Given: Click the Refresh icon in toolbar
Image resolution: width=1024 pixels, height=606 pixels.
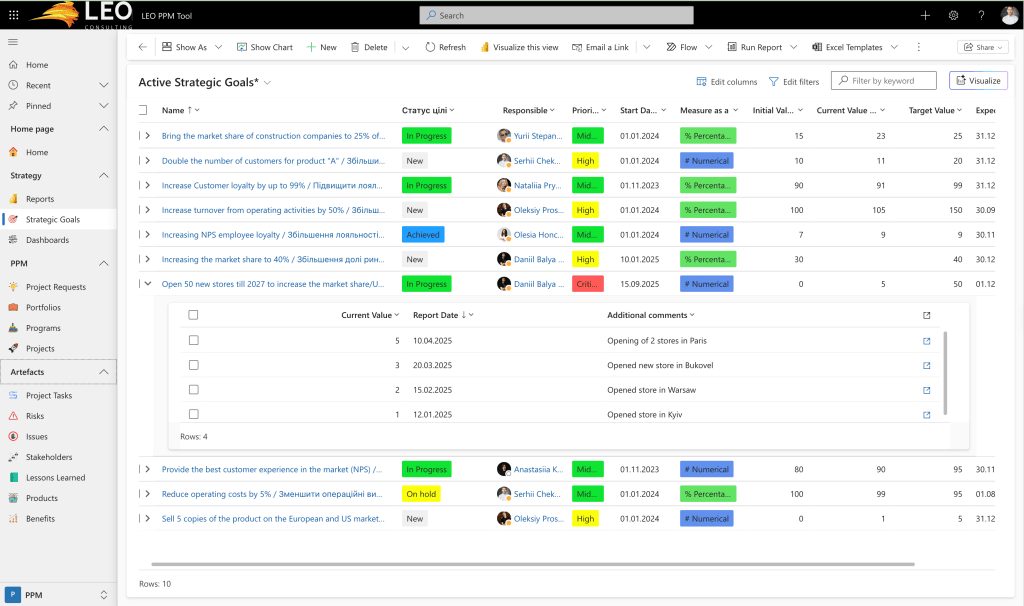Looking at the screenshot, I should pos(430,47).
